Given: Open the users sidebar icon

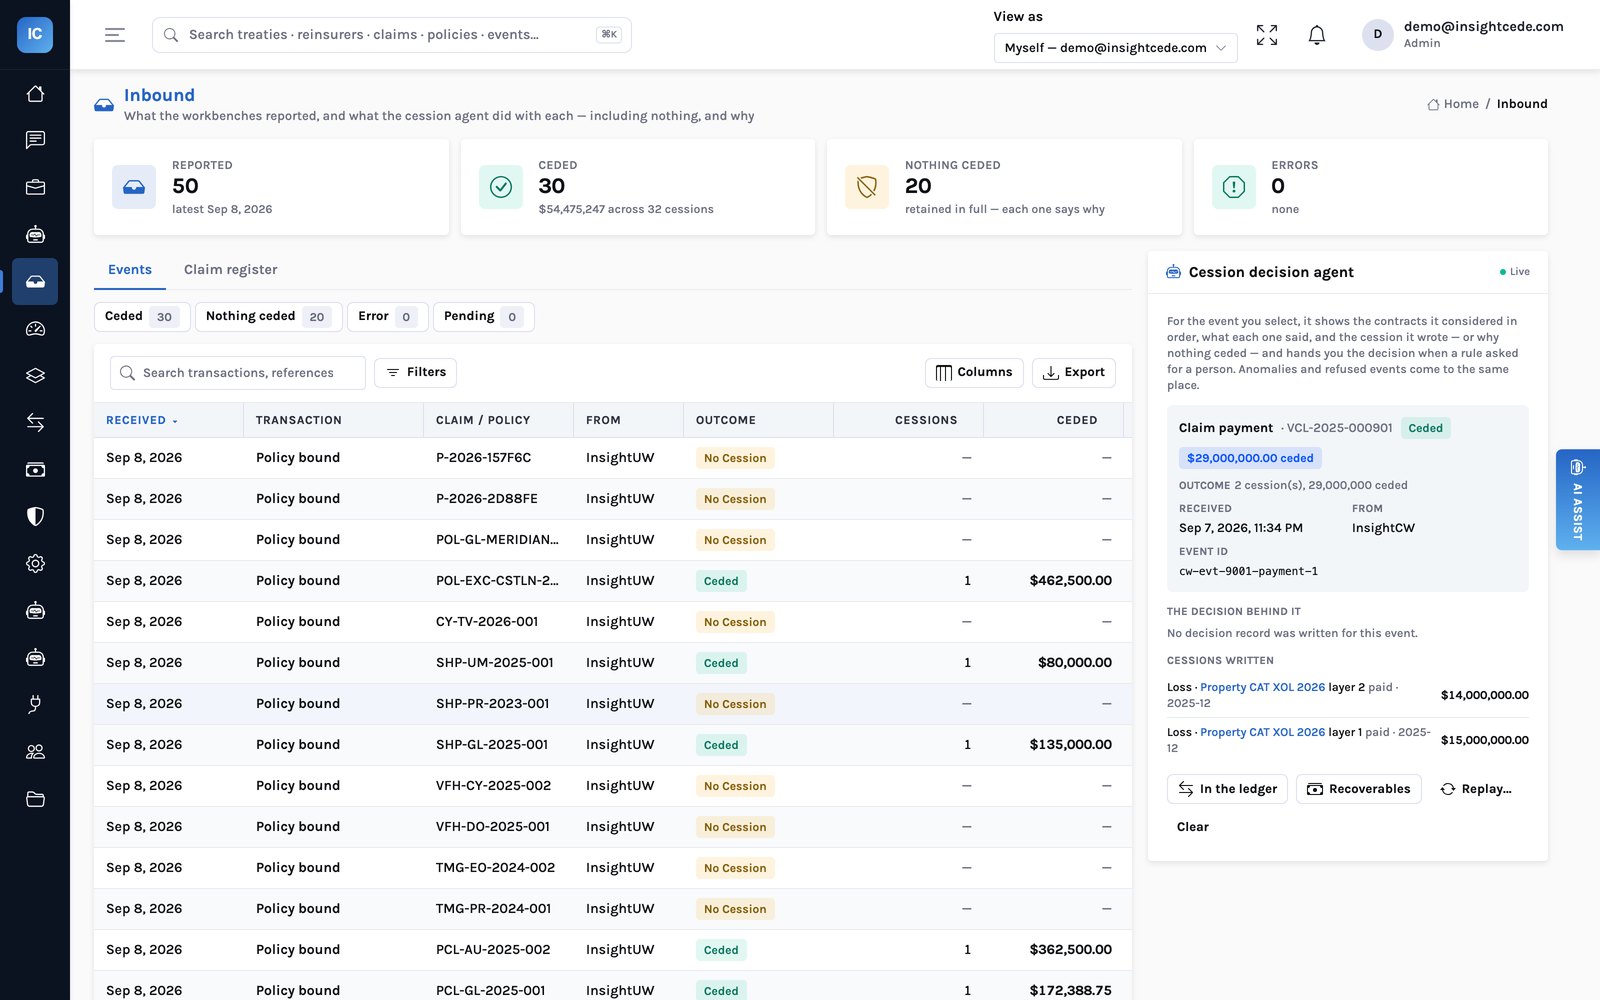Looking at the screenshot, I should pos(35,752).
